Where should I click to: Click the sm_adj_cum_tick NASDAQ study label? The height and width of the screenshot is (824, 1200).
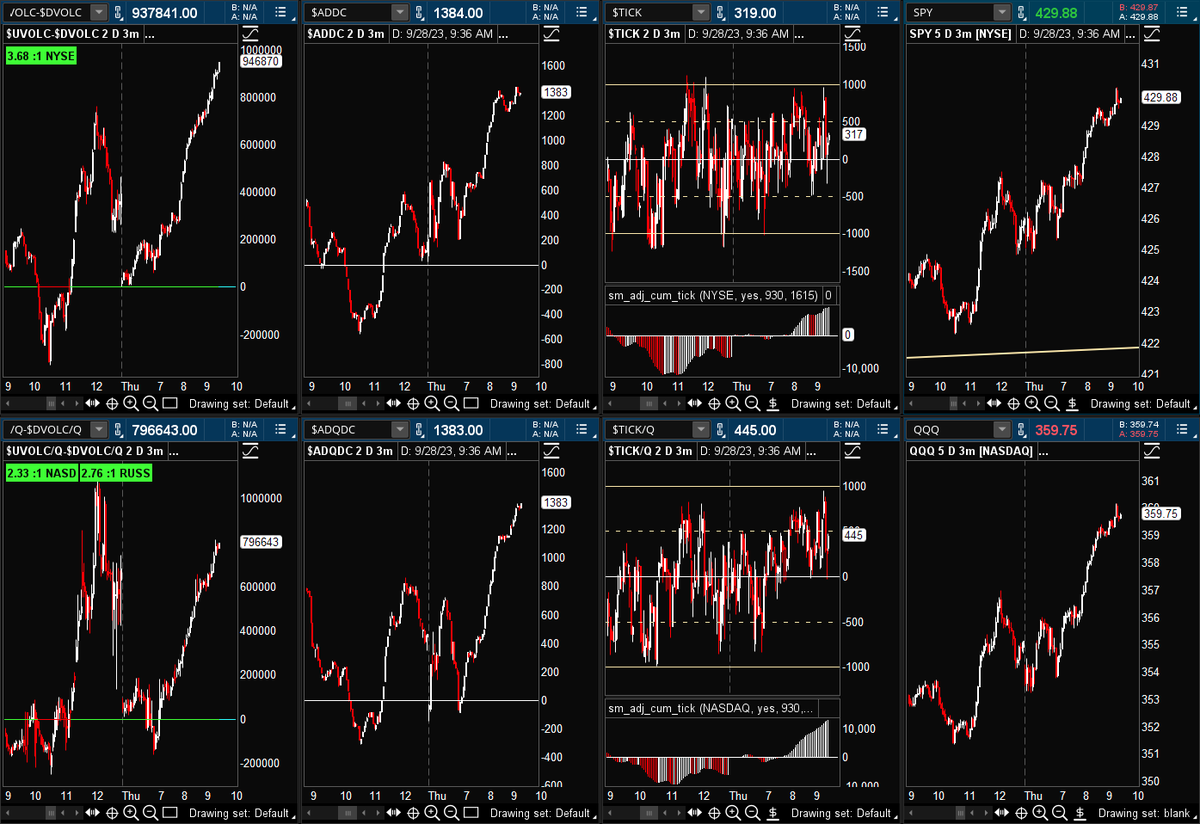711,708
